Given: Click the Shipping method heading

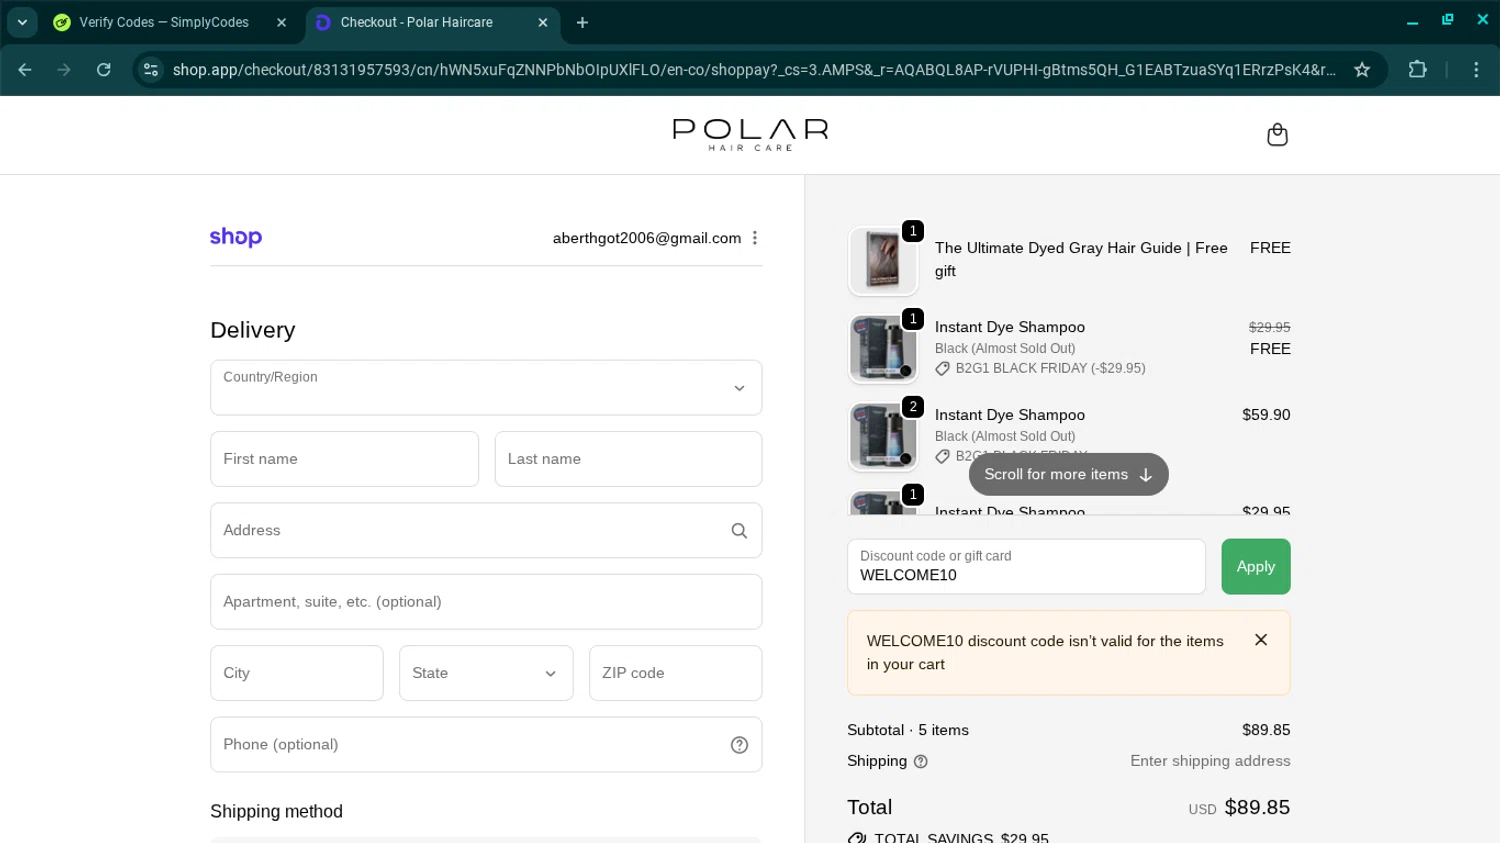Looking at the screenshot, I should tap(276, 812).
